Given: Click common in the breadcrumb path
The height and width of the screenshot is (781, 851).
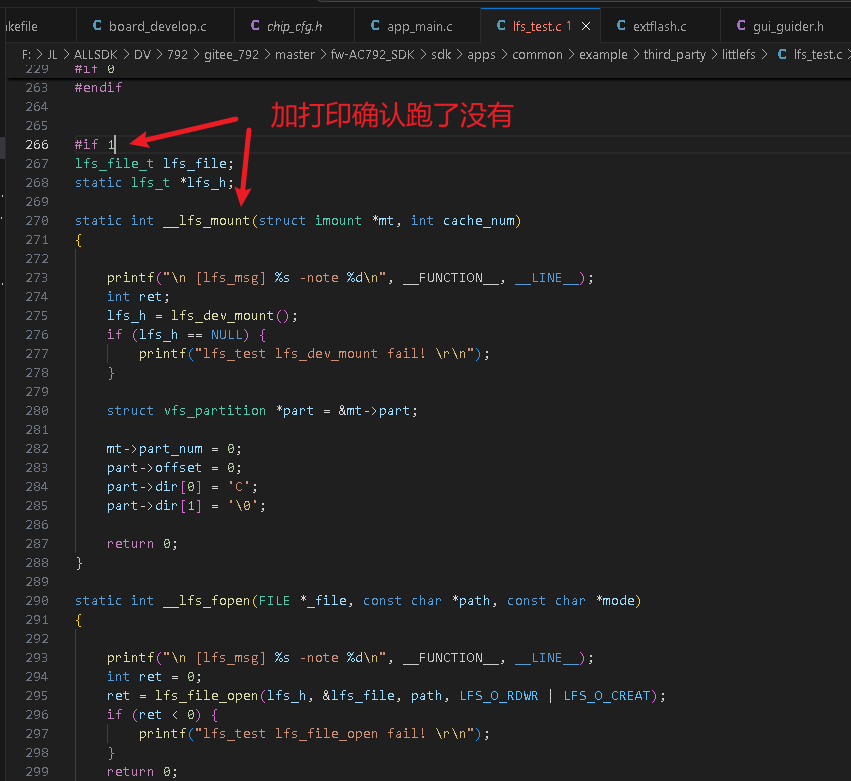Looking at the screenshot, I should click(x=537, y=55).
